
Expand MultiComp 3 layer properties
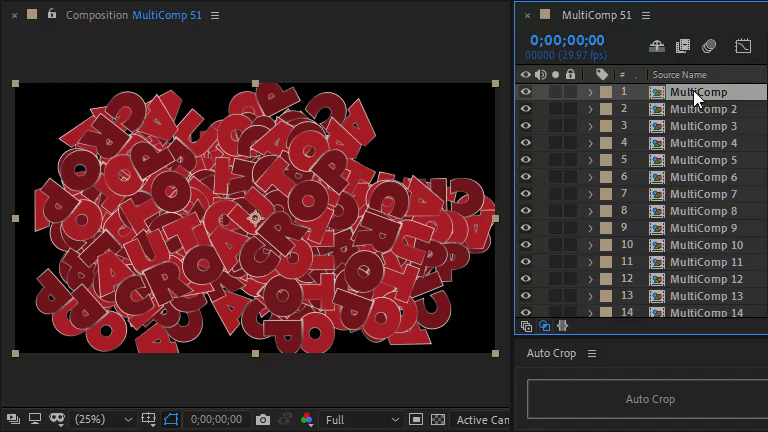590,126
